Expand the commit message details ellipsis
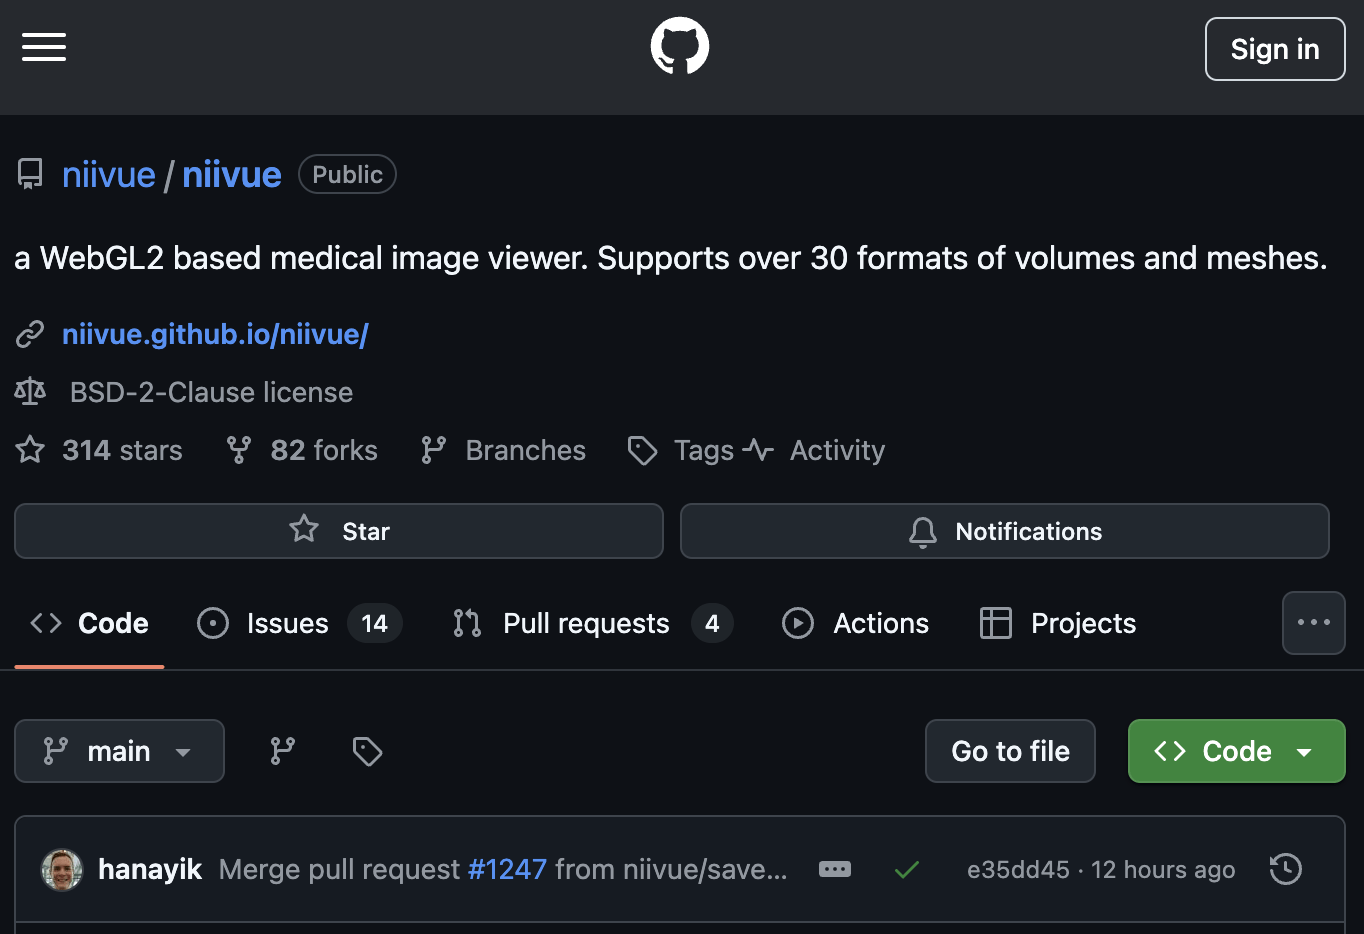This screenshot has width=1364, height=934. (835, 869)
